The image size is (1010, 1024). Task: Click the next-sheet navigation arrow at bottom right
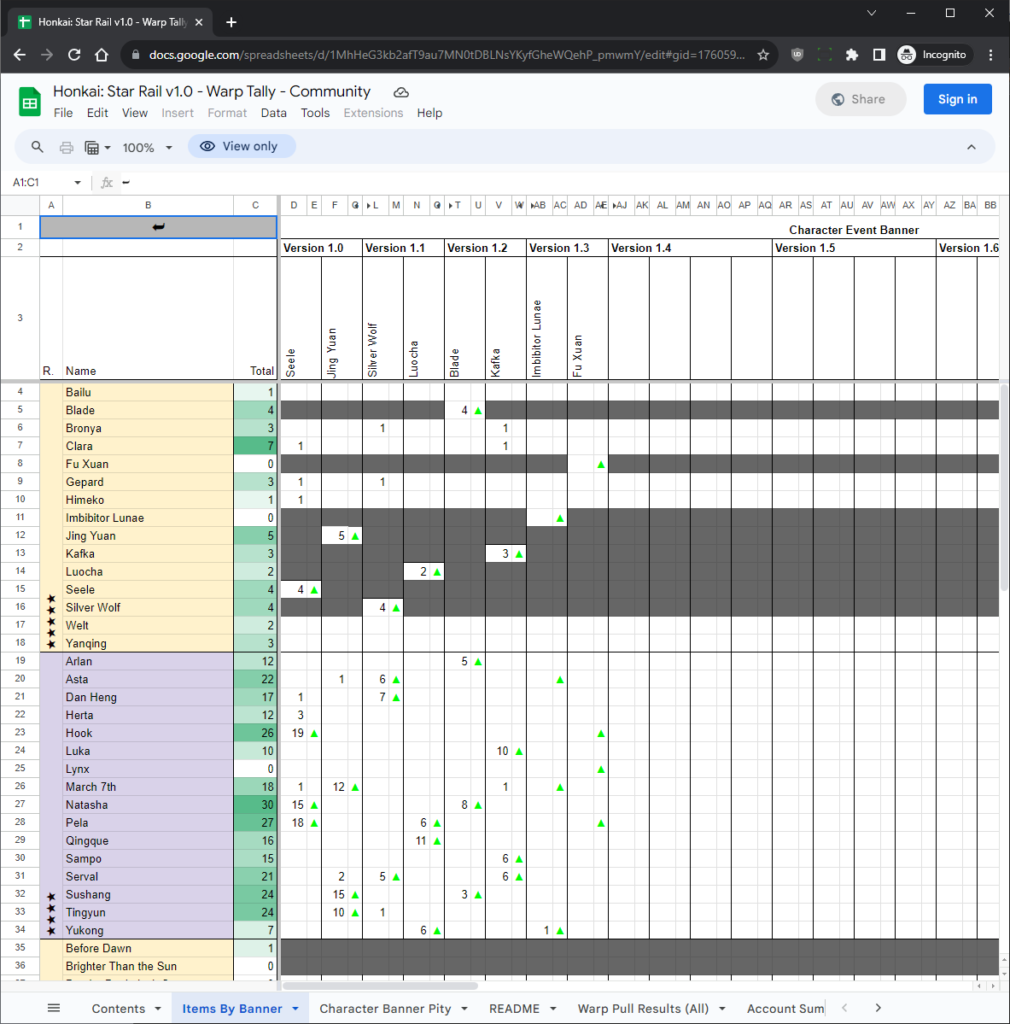(877, 1008)
